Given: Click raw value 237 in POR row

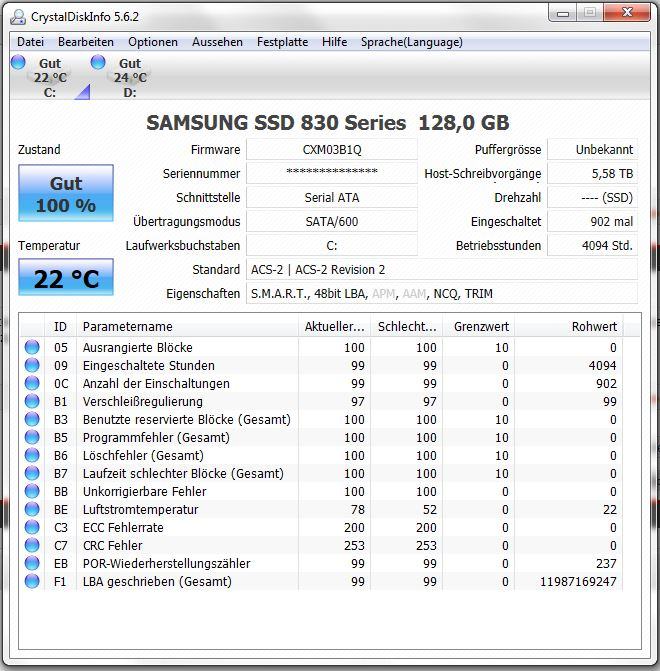Looking at the screenshot, I should (606, 564).
